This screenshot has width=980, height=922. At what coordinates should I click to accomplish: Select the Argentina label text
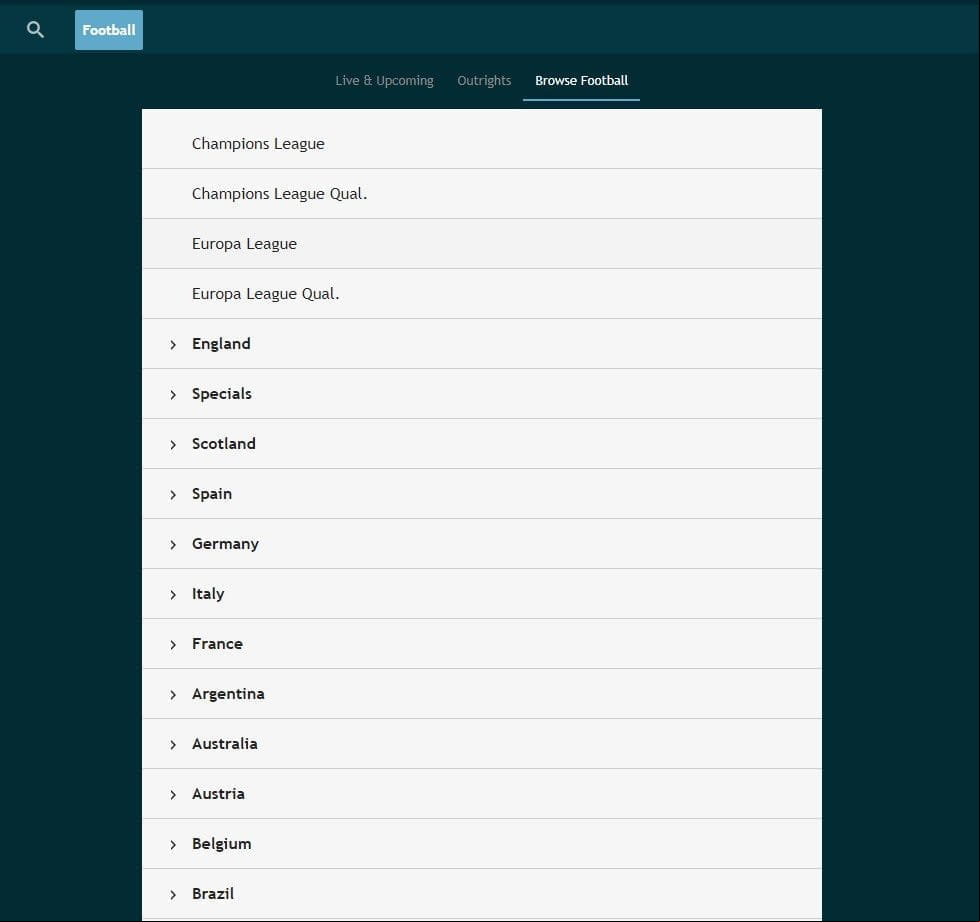tap(228, 694)
